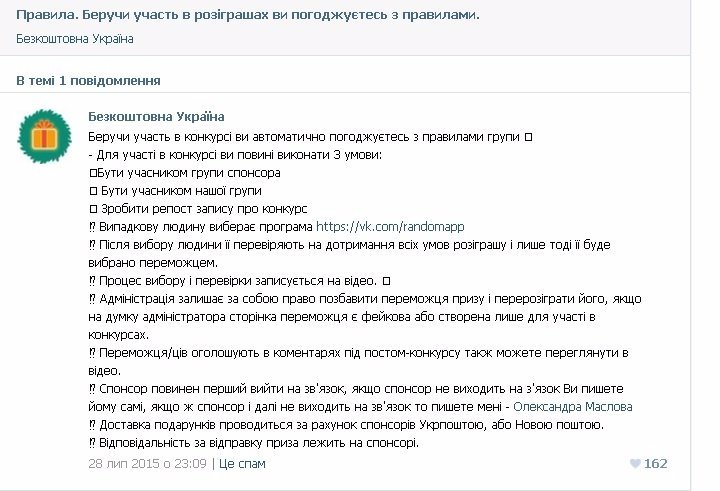
Task: Click the square symbol before "Зробити репост"
Action: tap(92, 209)
